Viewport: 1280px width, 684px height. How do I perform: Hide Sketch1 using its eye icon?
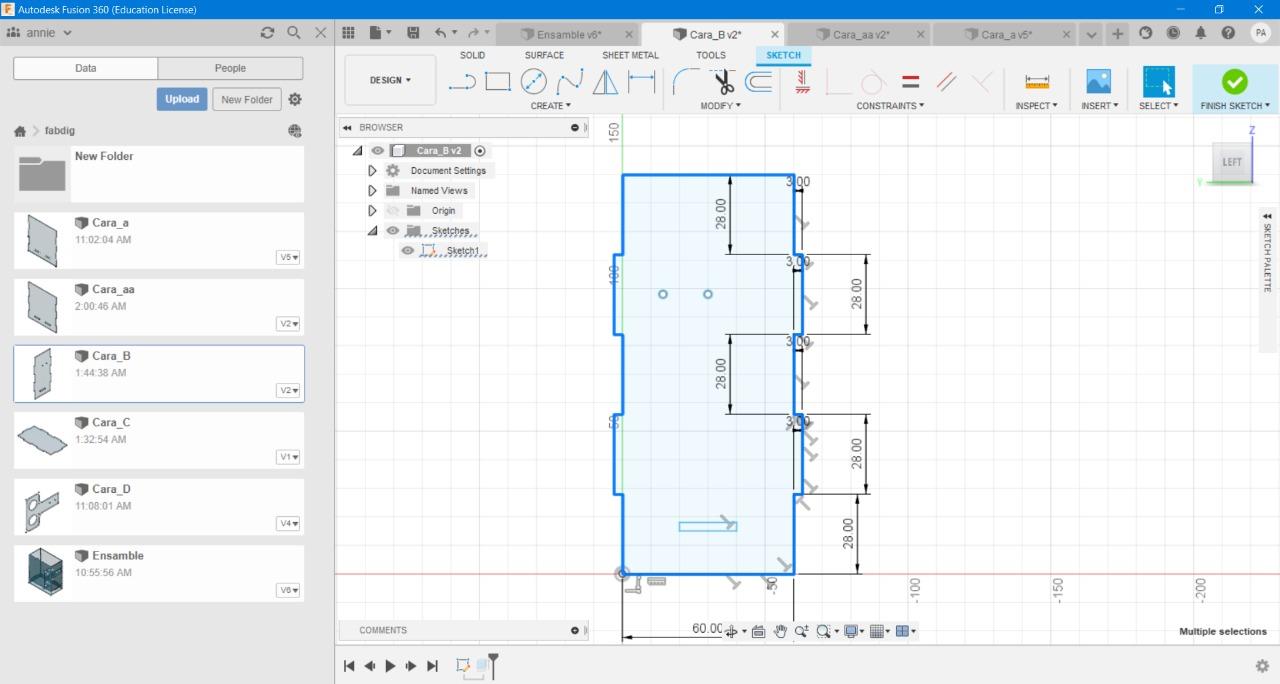[408, 251]
